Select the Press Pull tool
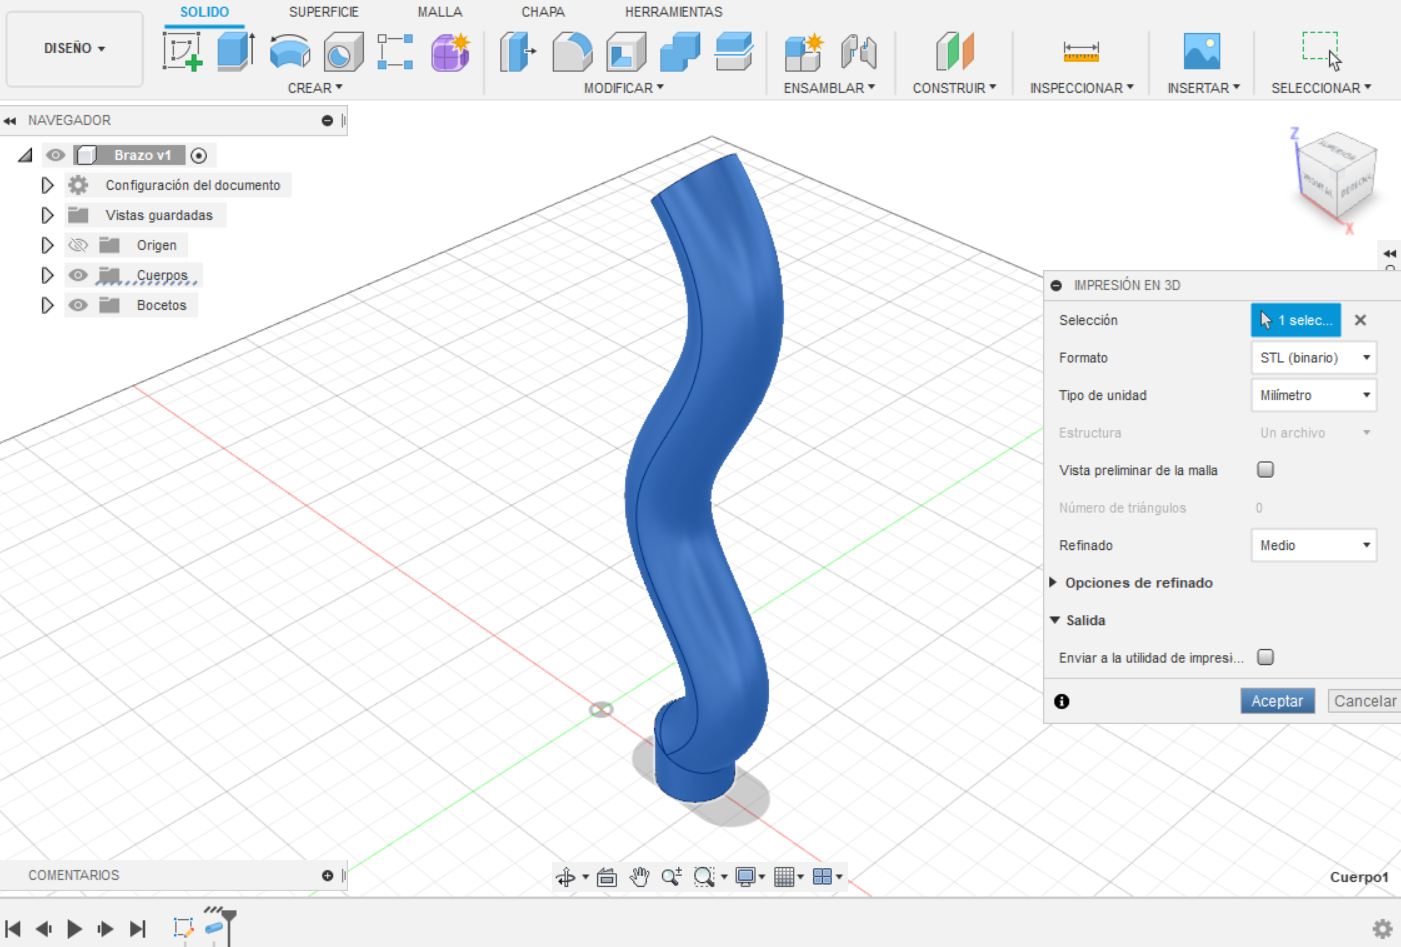 point(518,51)
